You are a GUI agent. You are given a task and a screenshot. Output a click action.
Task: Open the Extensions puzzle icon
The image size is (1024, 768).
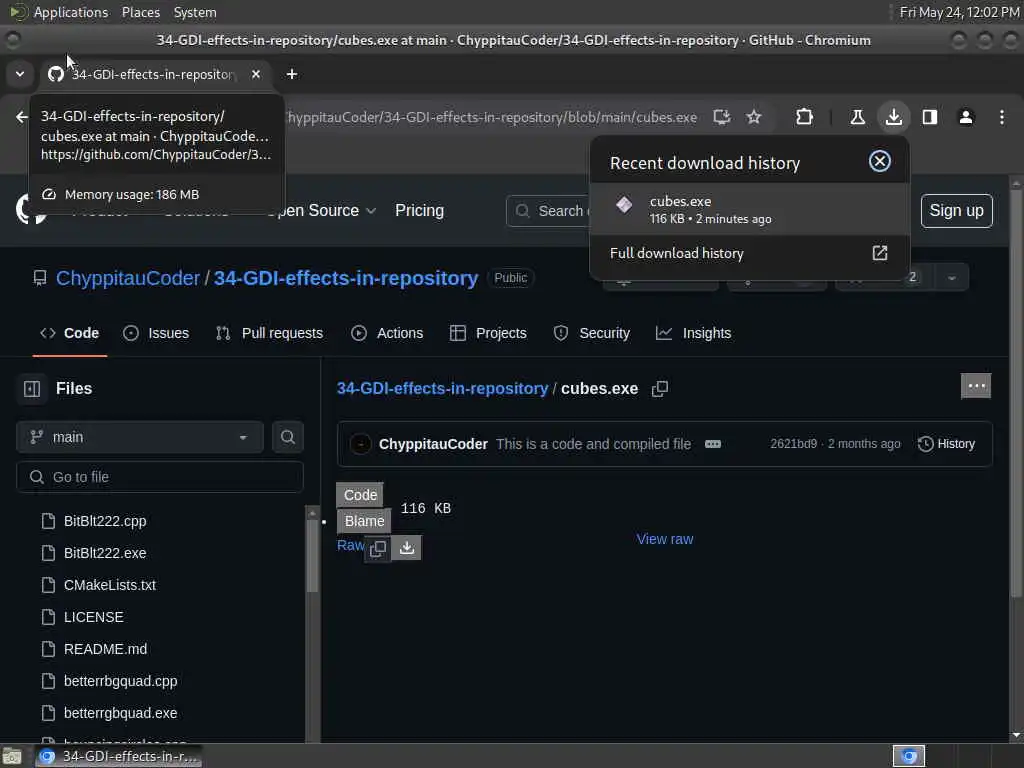click(x=805, y=118)
